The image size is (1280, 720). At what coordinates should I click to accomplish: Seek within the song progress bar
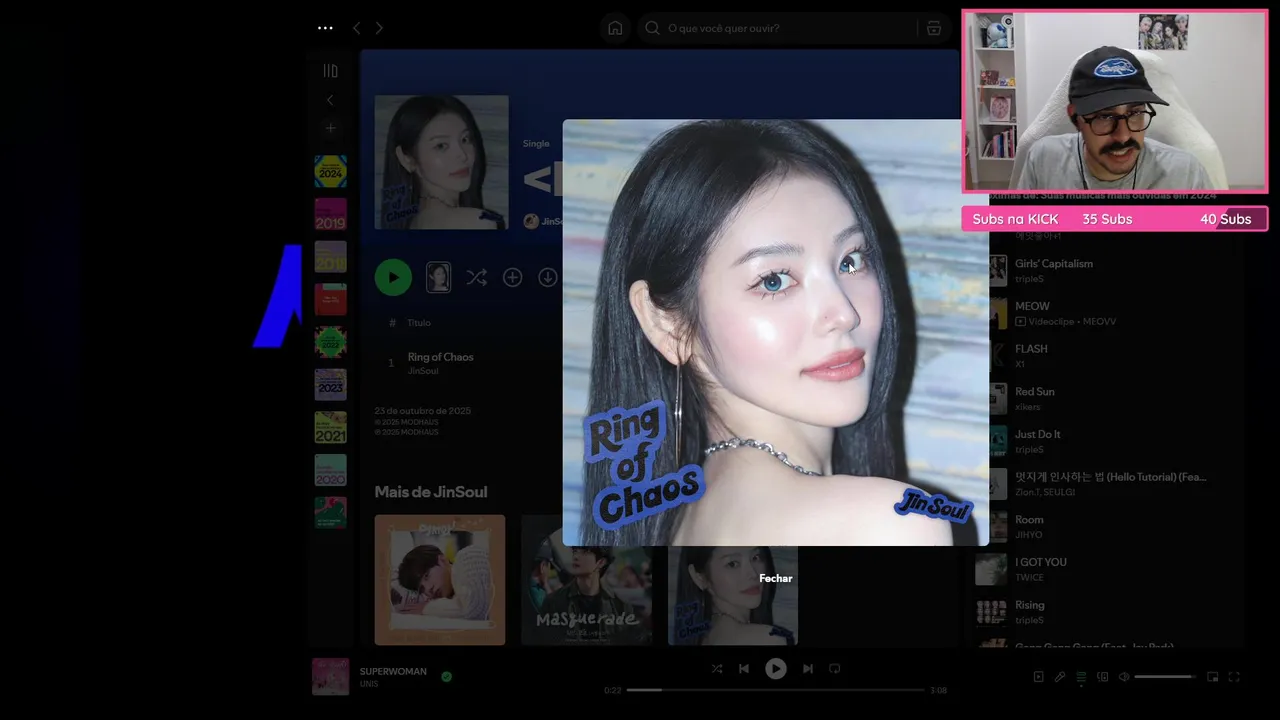point(775,690)
